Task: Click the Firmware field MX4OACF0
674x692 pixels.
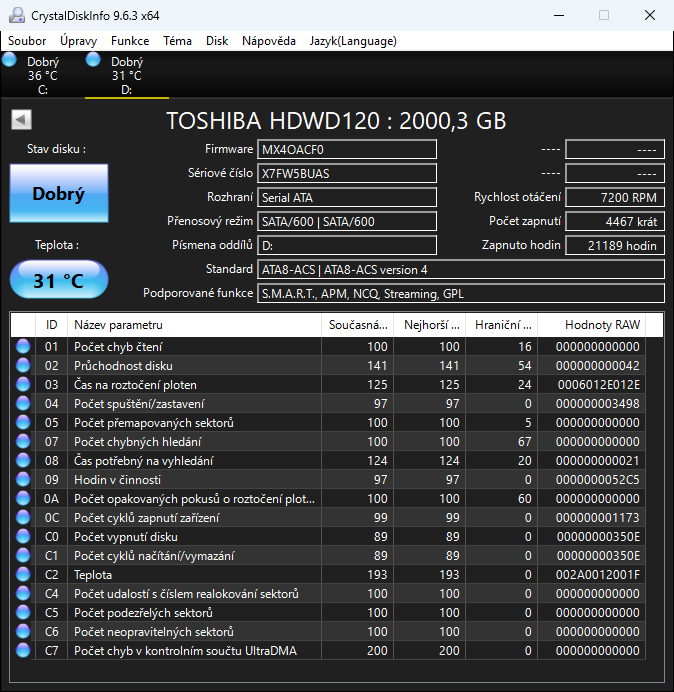Action: [x=347, y=150]
